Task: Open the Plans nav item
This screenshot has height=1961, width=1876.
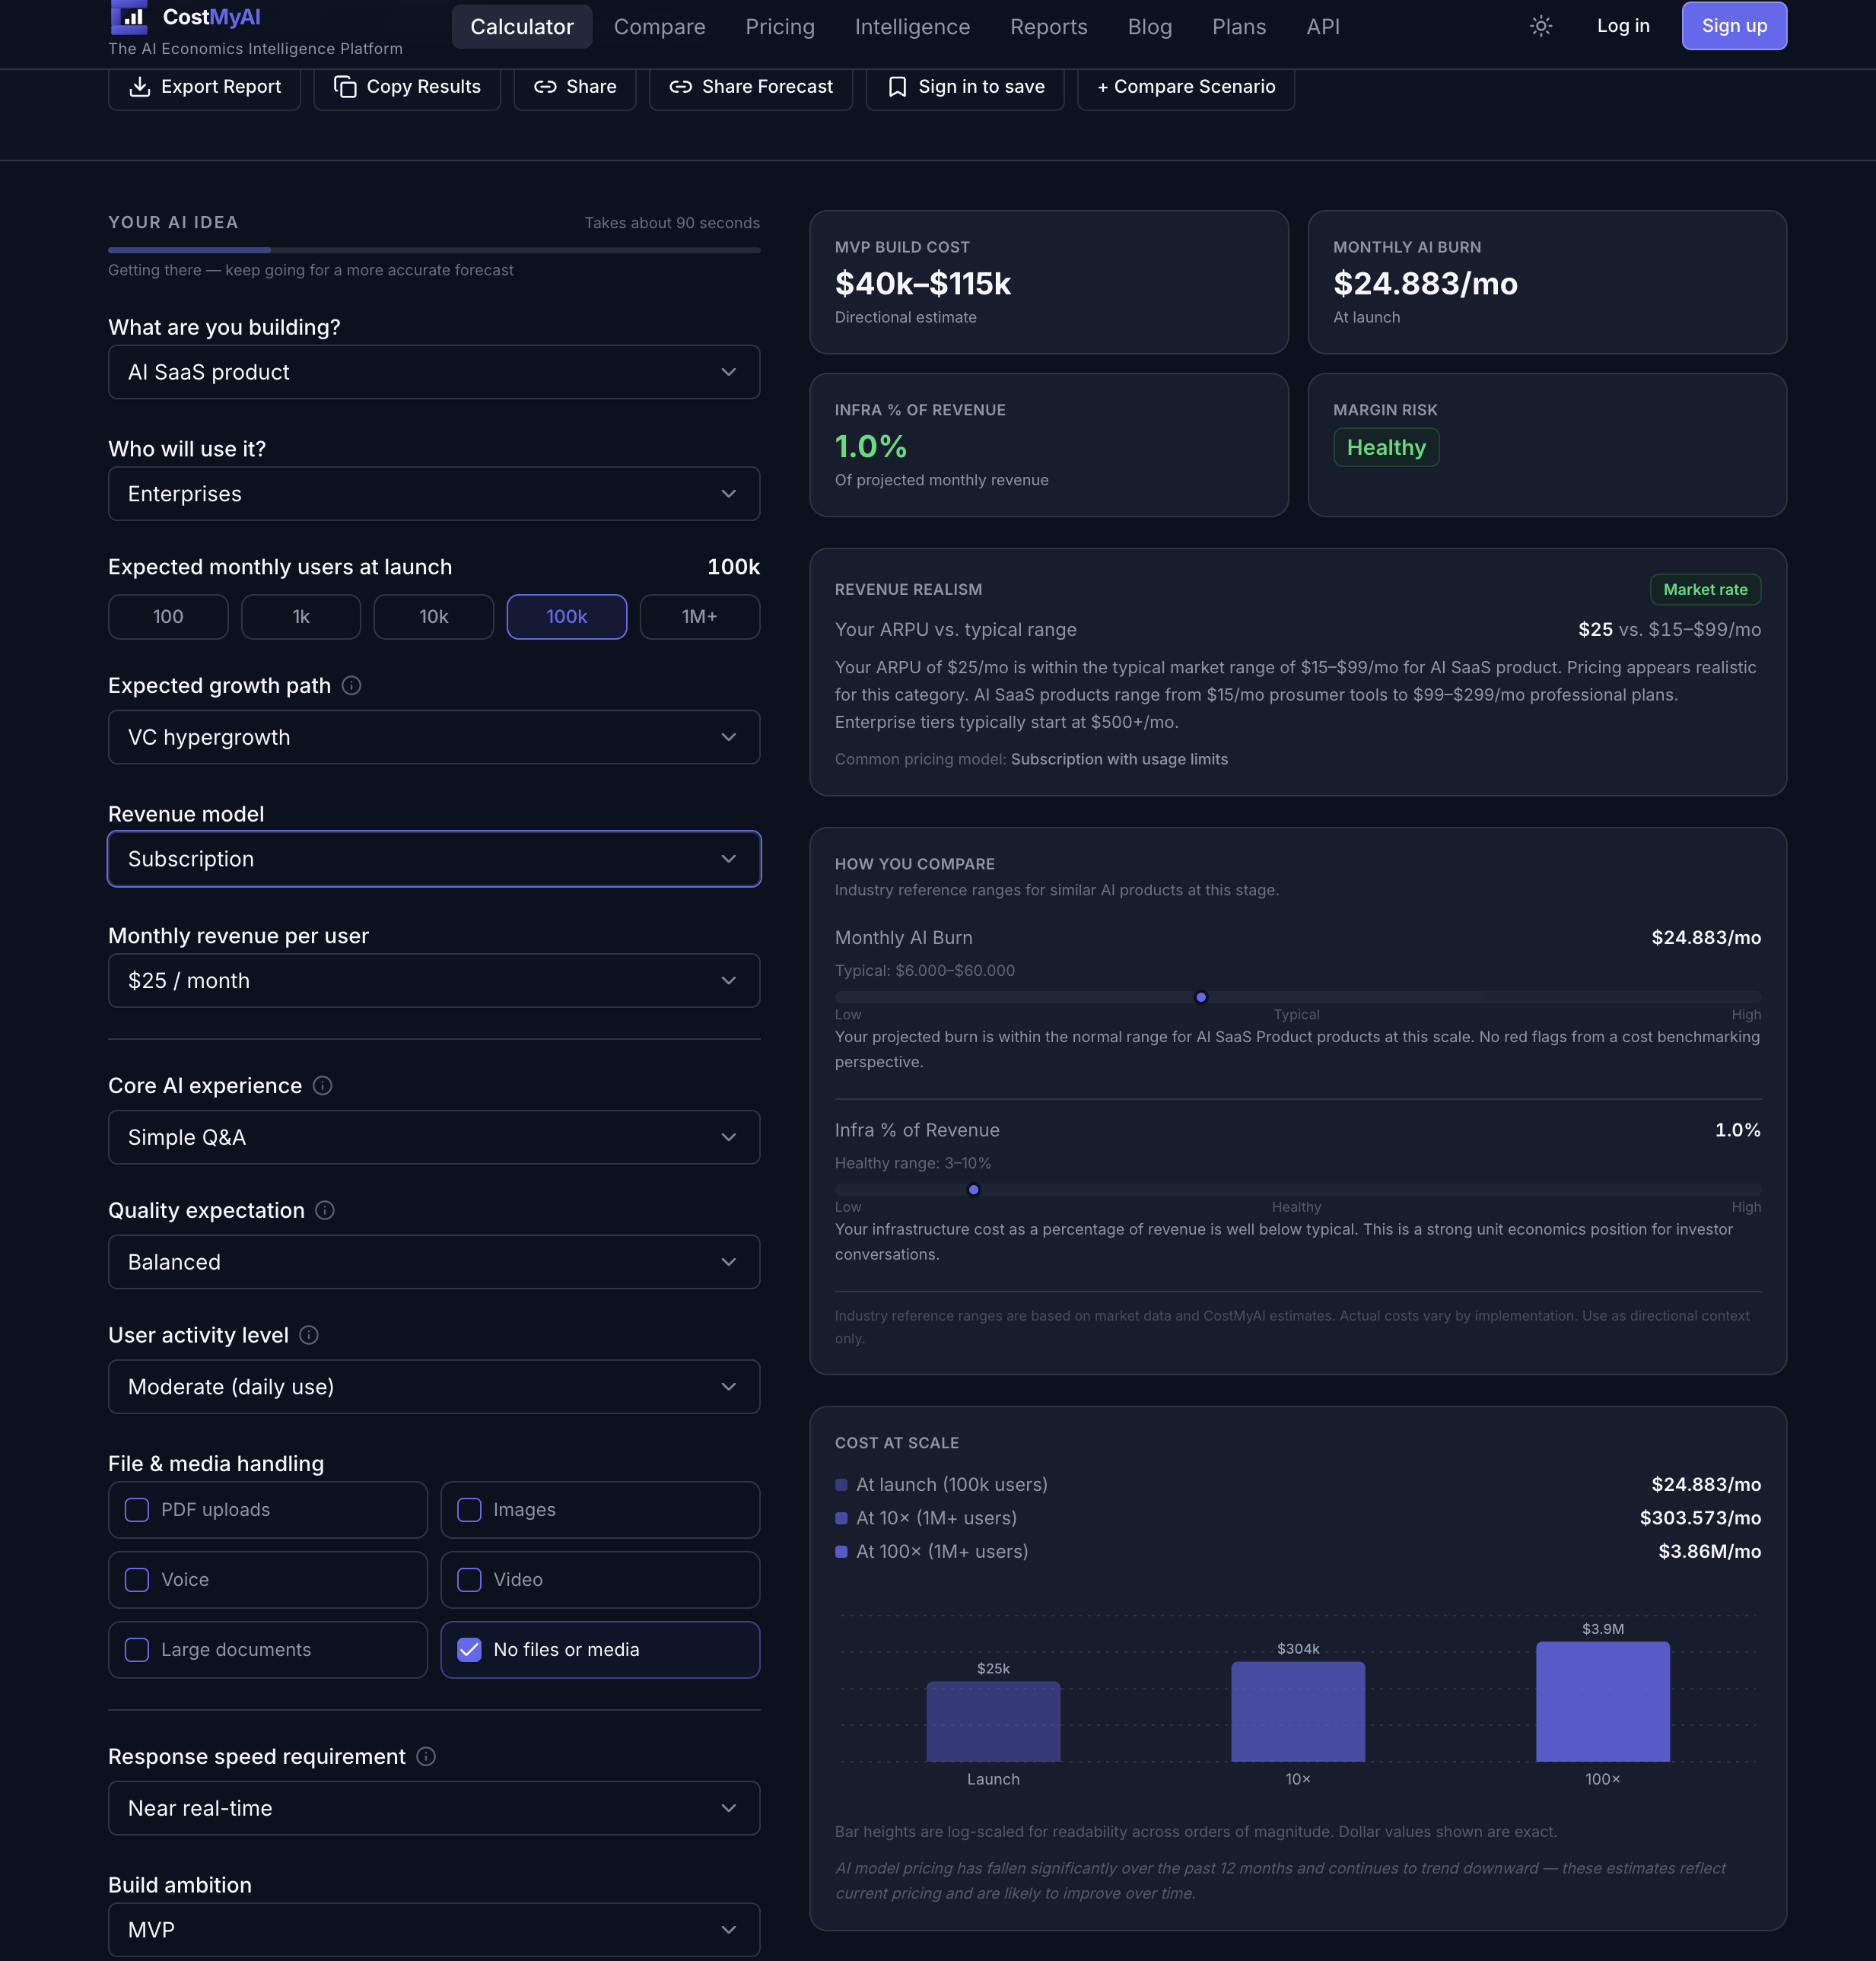Action: pos(1239,27)
